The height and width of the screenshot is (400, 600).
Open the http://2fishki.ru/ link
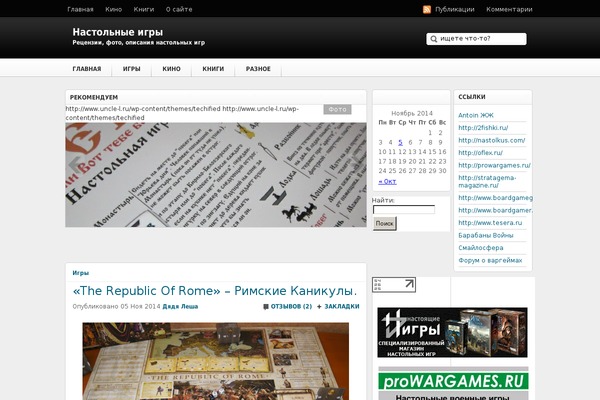[483, 128]
